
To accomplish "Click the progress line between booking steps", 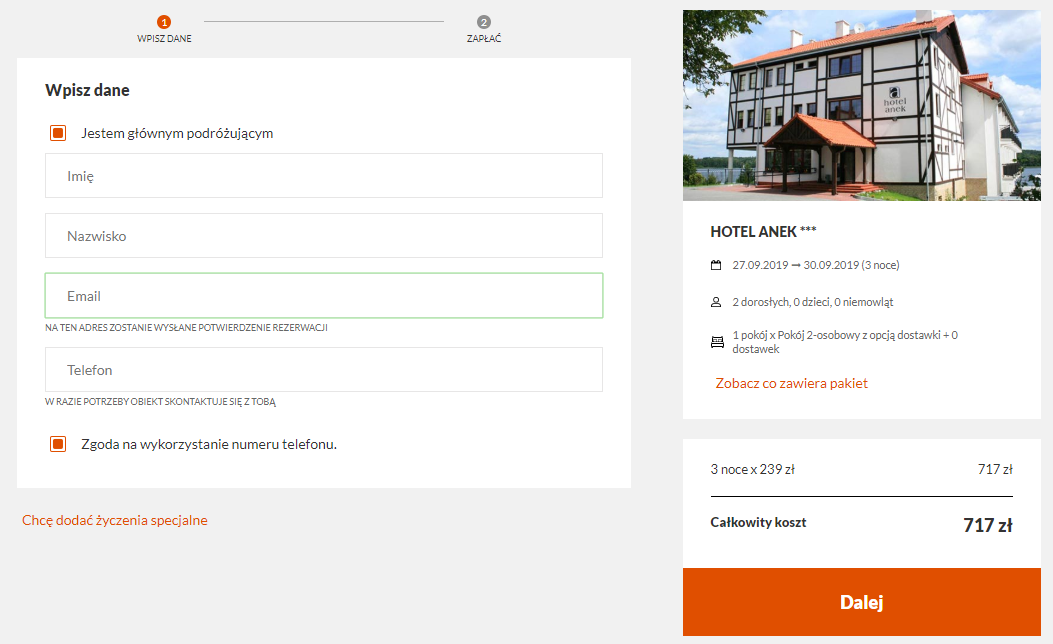I will click(324, 21).
